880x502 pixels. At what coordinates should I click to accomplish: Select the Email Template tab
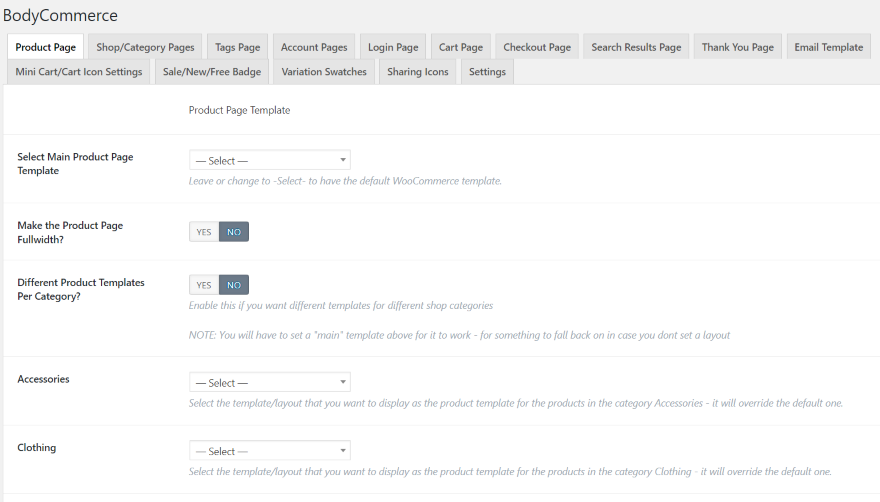coord(828,47)
